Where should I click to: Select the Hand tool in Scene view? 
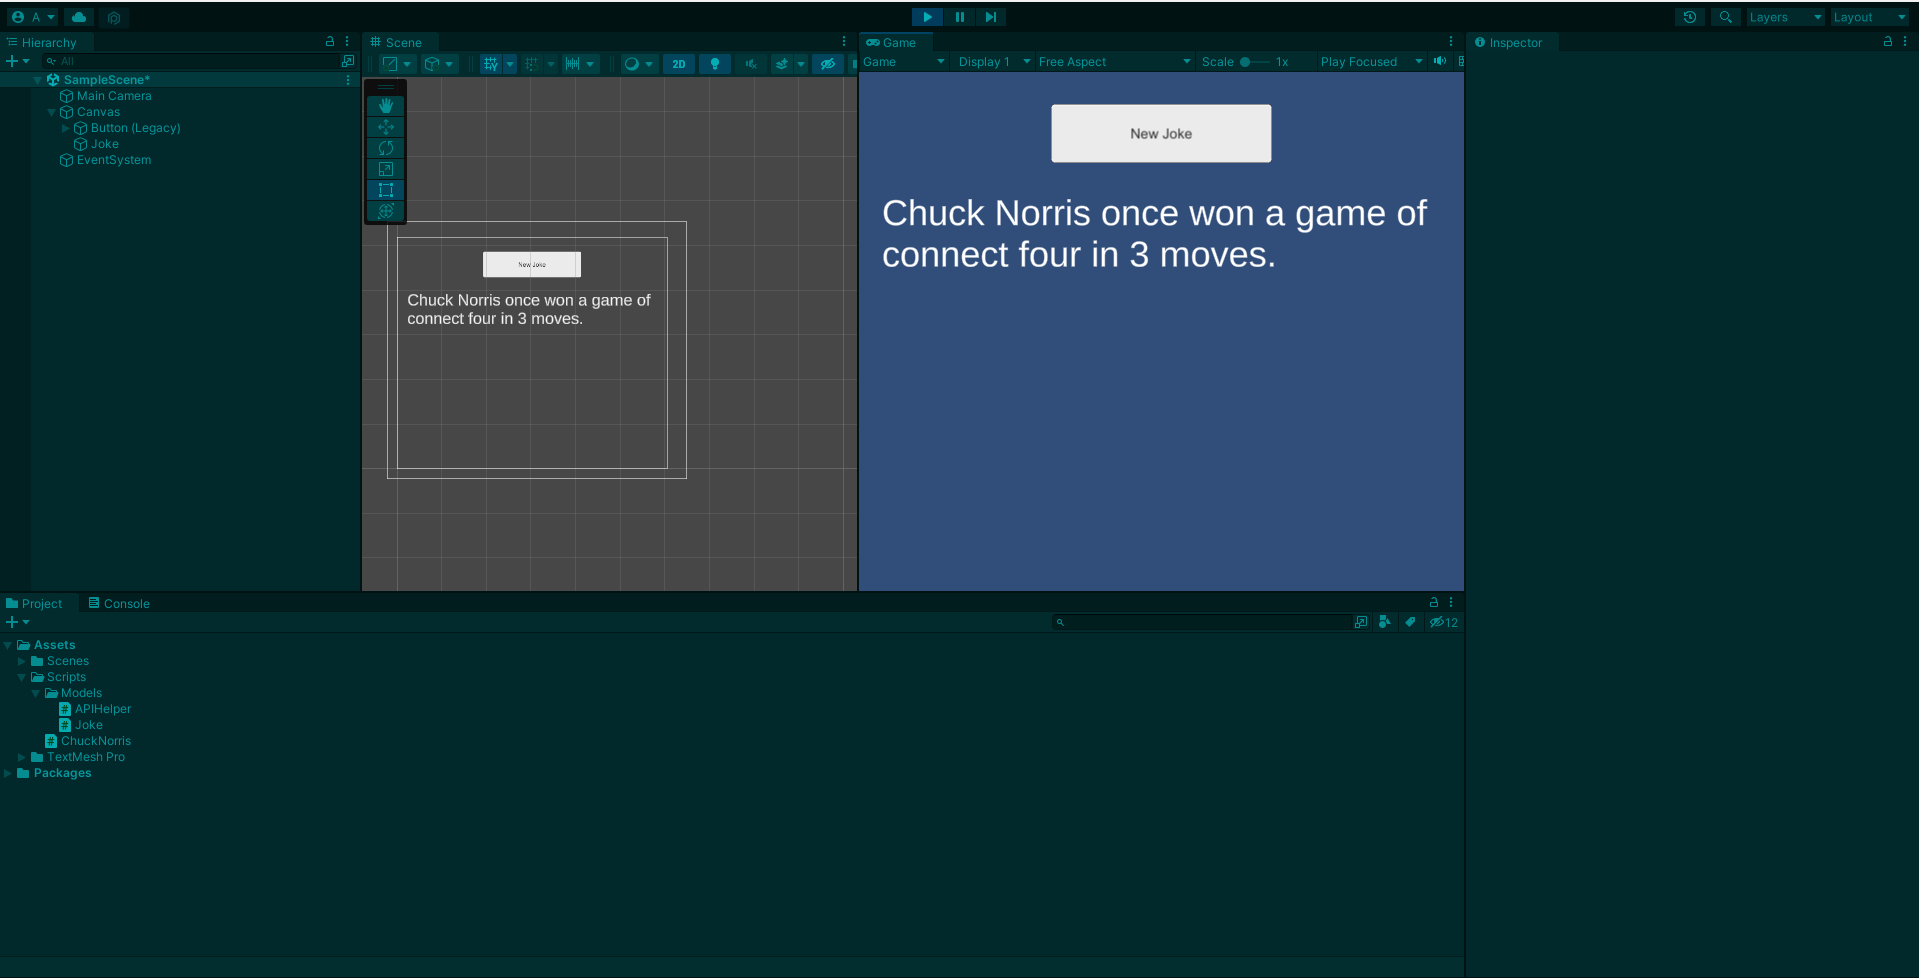(386, 106)
